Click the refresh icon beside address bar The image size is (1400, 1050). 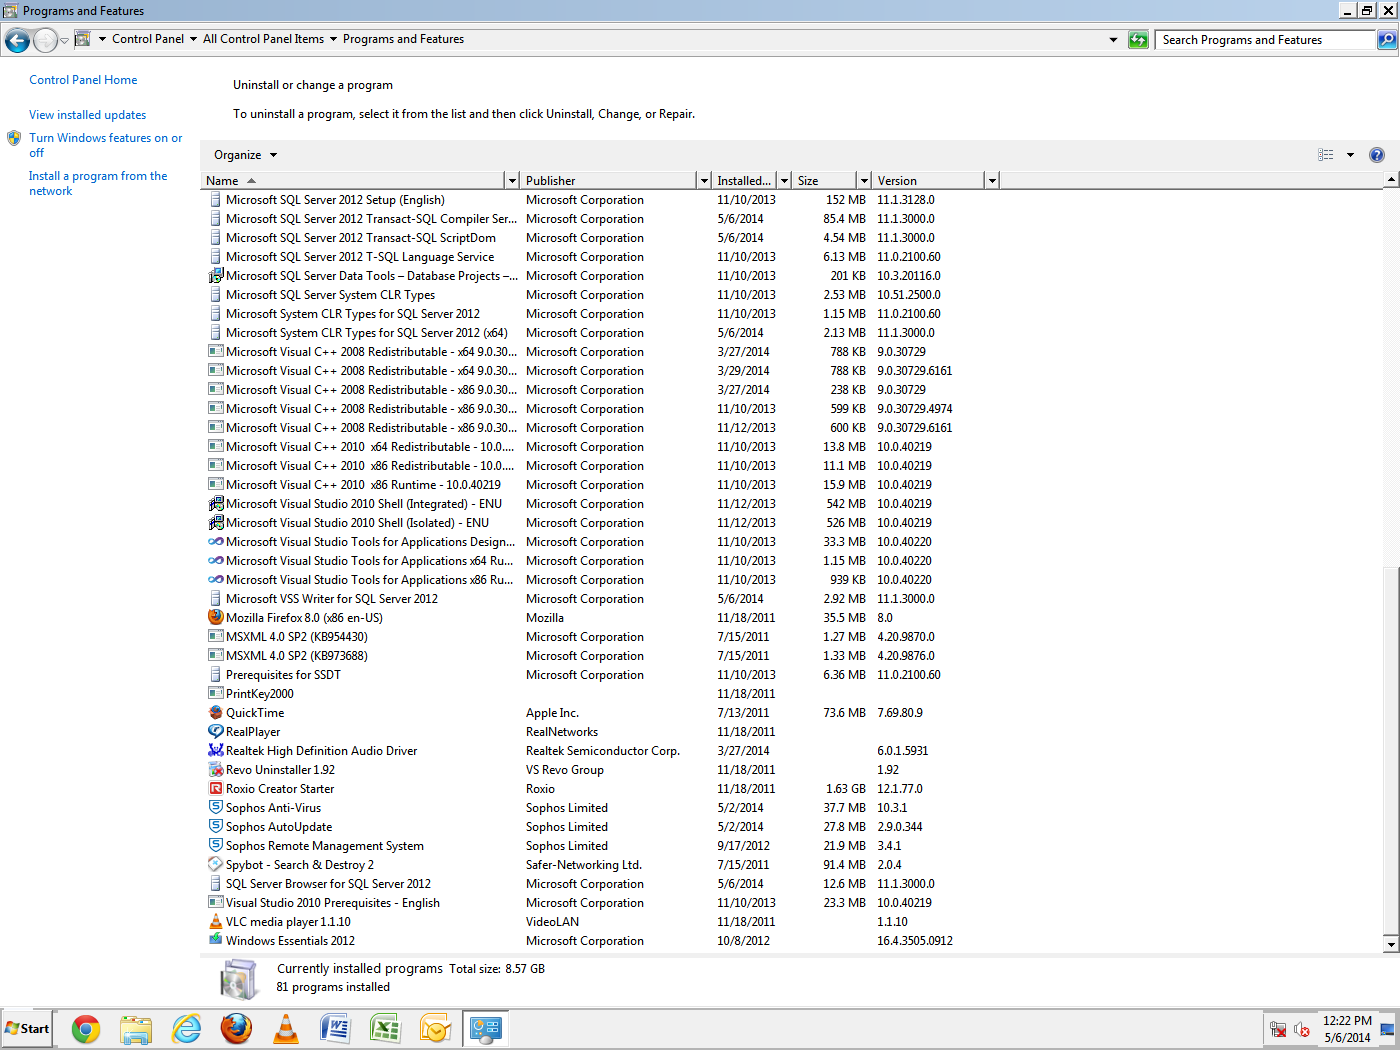[1138, 40]
